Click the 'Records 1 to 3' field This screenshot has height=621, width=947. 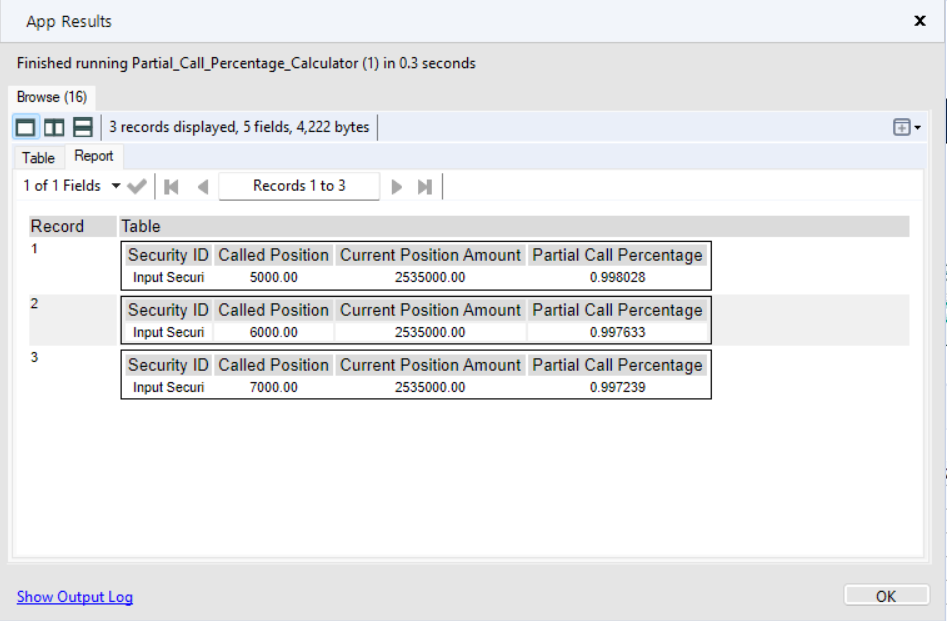[x=299, y=186]
